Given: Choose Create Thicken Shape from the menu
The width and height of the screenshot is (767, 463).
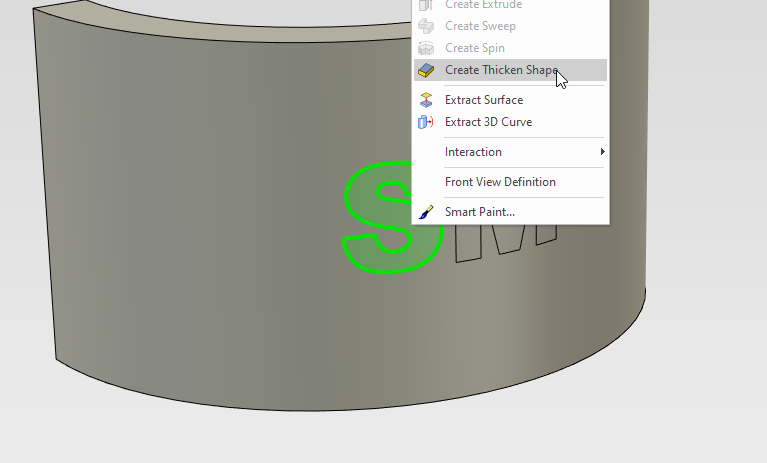Looking at the screenshot, I should click(510, 70).
